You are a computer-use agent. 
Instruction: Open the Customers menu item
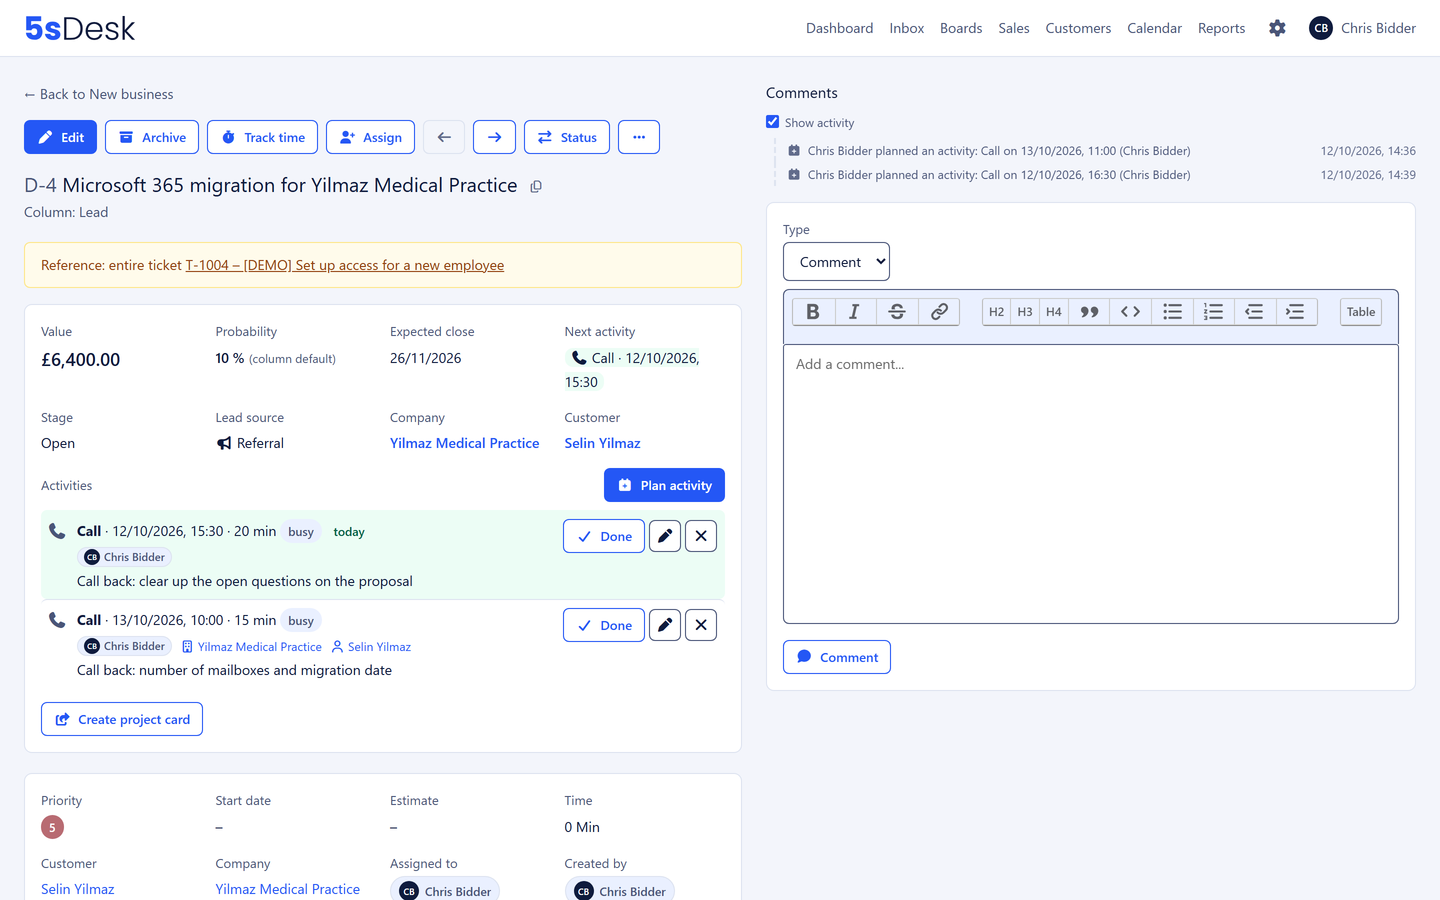[1078, 28]
